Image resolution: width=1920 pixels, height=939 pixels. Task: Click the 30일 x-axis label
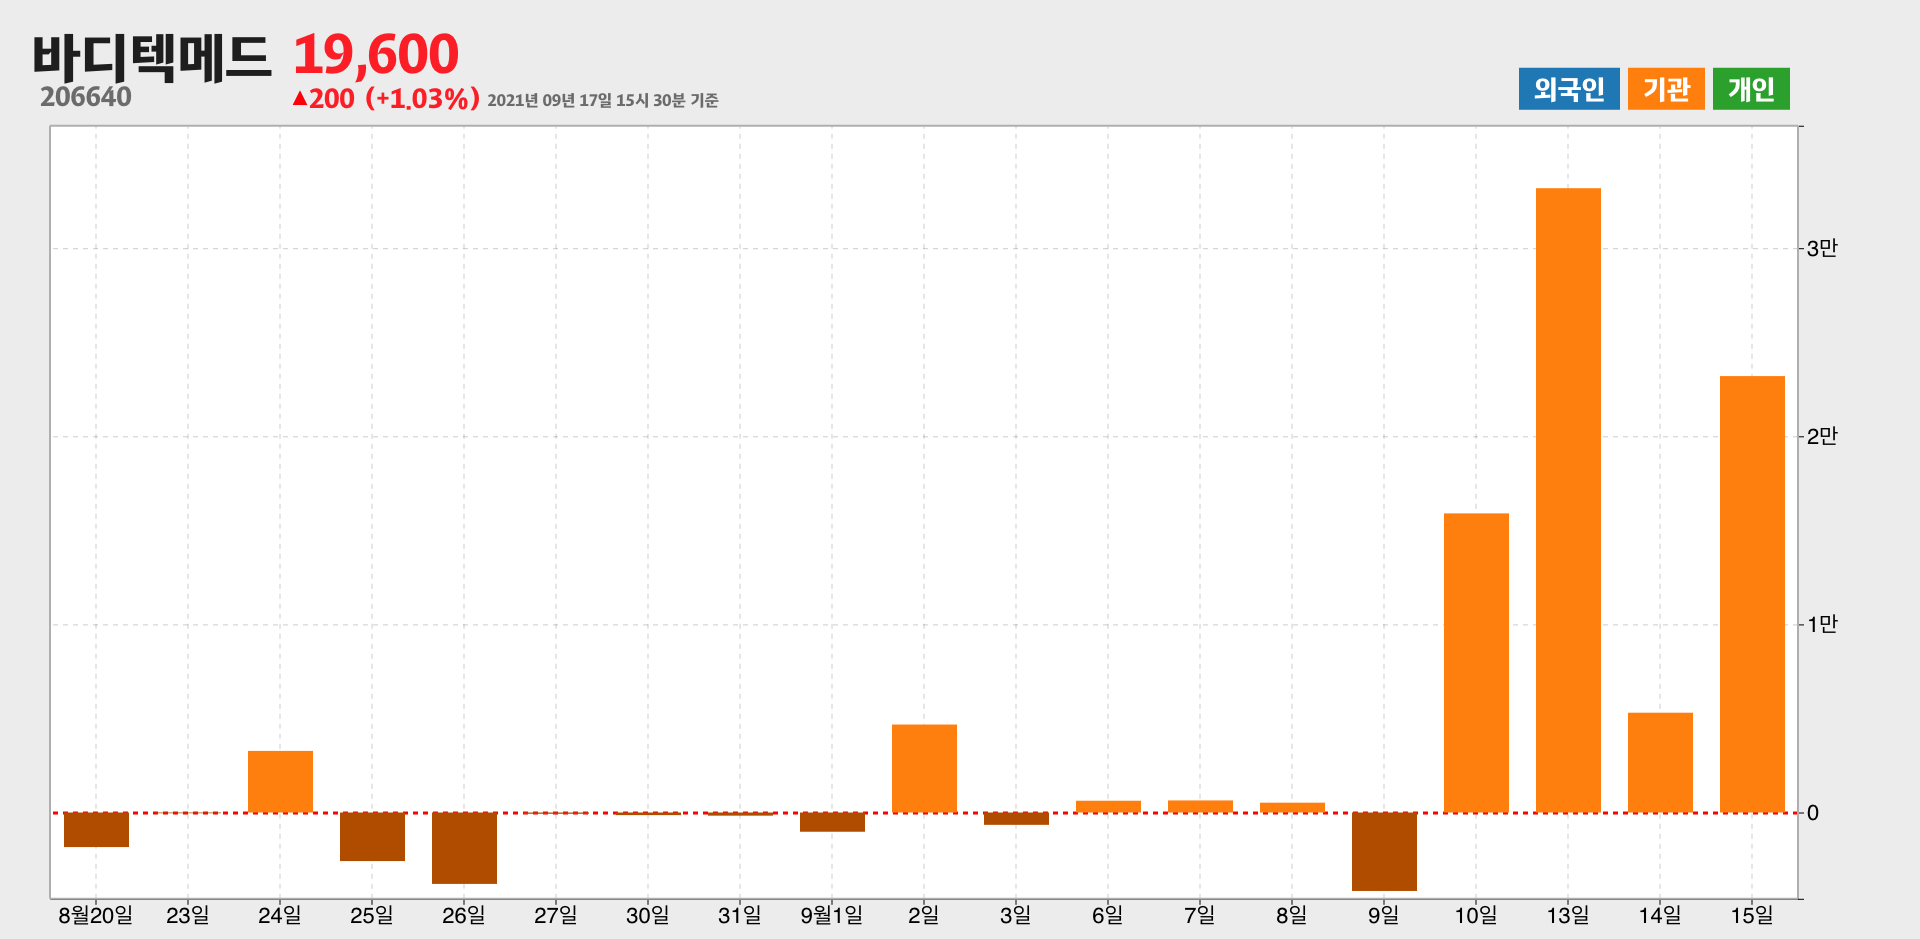click(x=647, y=915)
